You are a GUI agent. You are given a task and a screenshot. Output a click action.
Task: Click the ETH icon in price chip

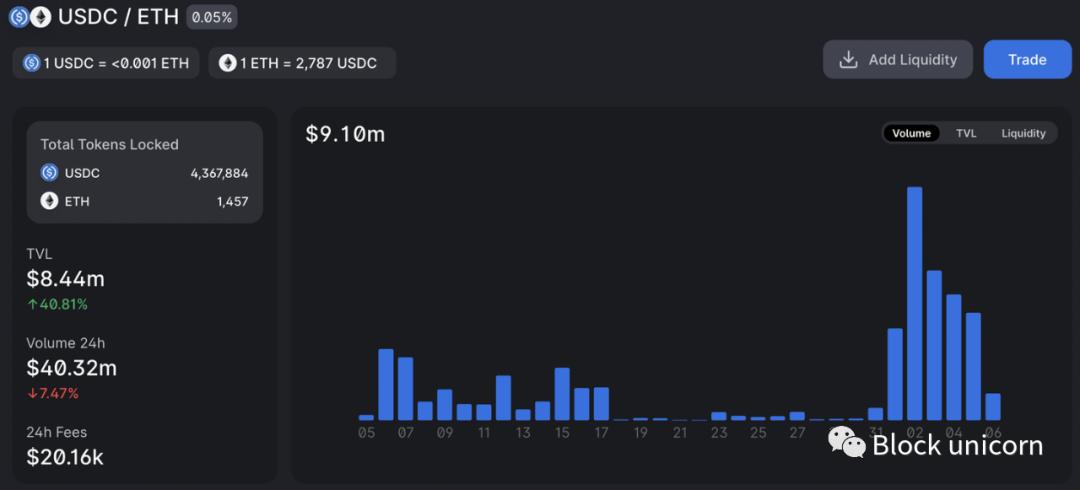point(227,63)
